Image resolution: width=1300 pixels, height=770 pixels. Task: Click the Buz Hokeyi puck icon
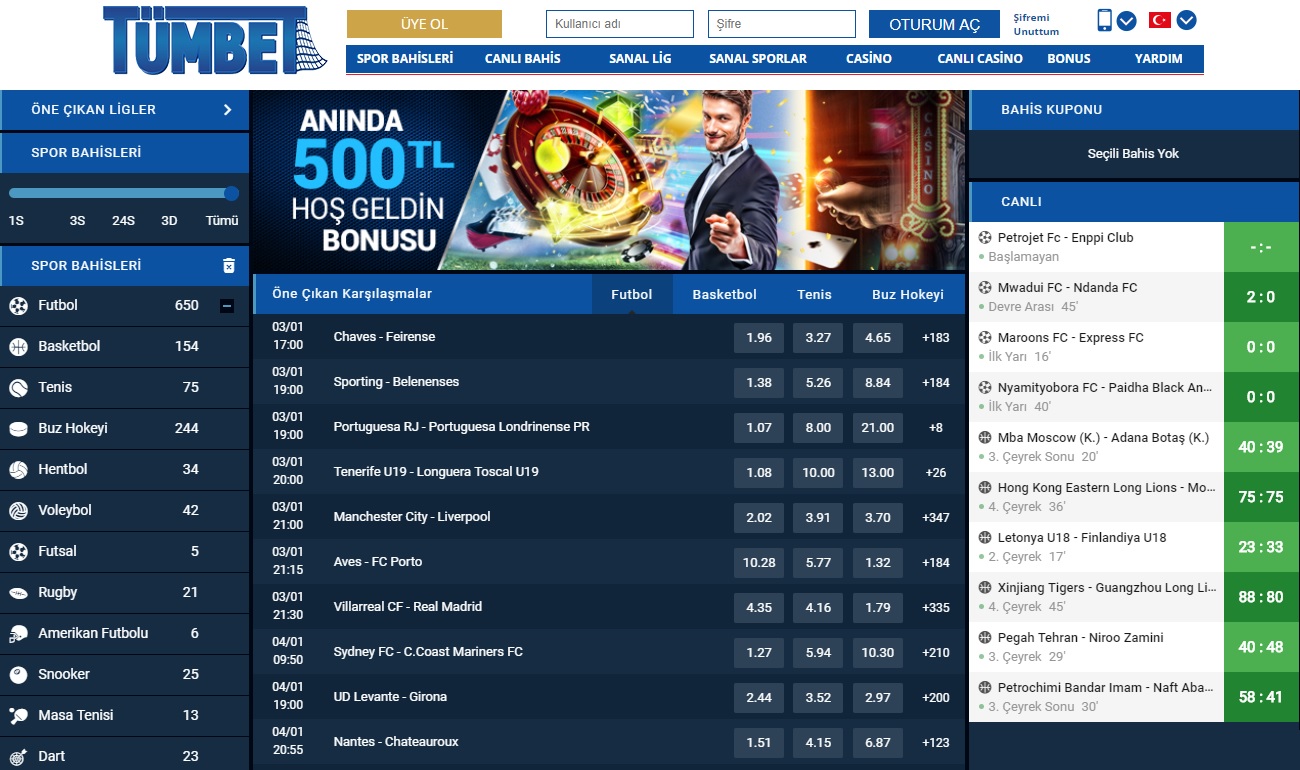(18, 429)
